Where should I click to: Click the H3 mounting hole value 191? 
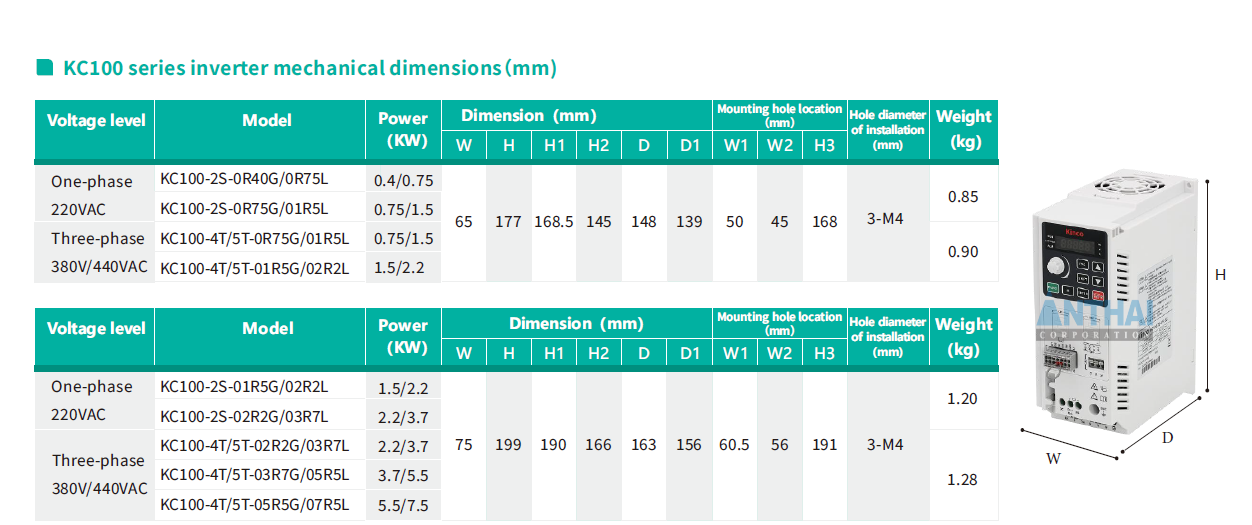[825, 445]
